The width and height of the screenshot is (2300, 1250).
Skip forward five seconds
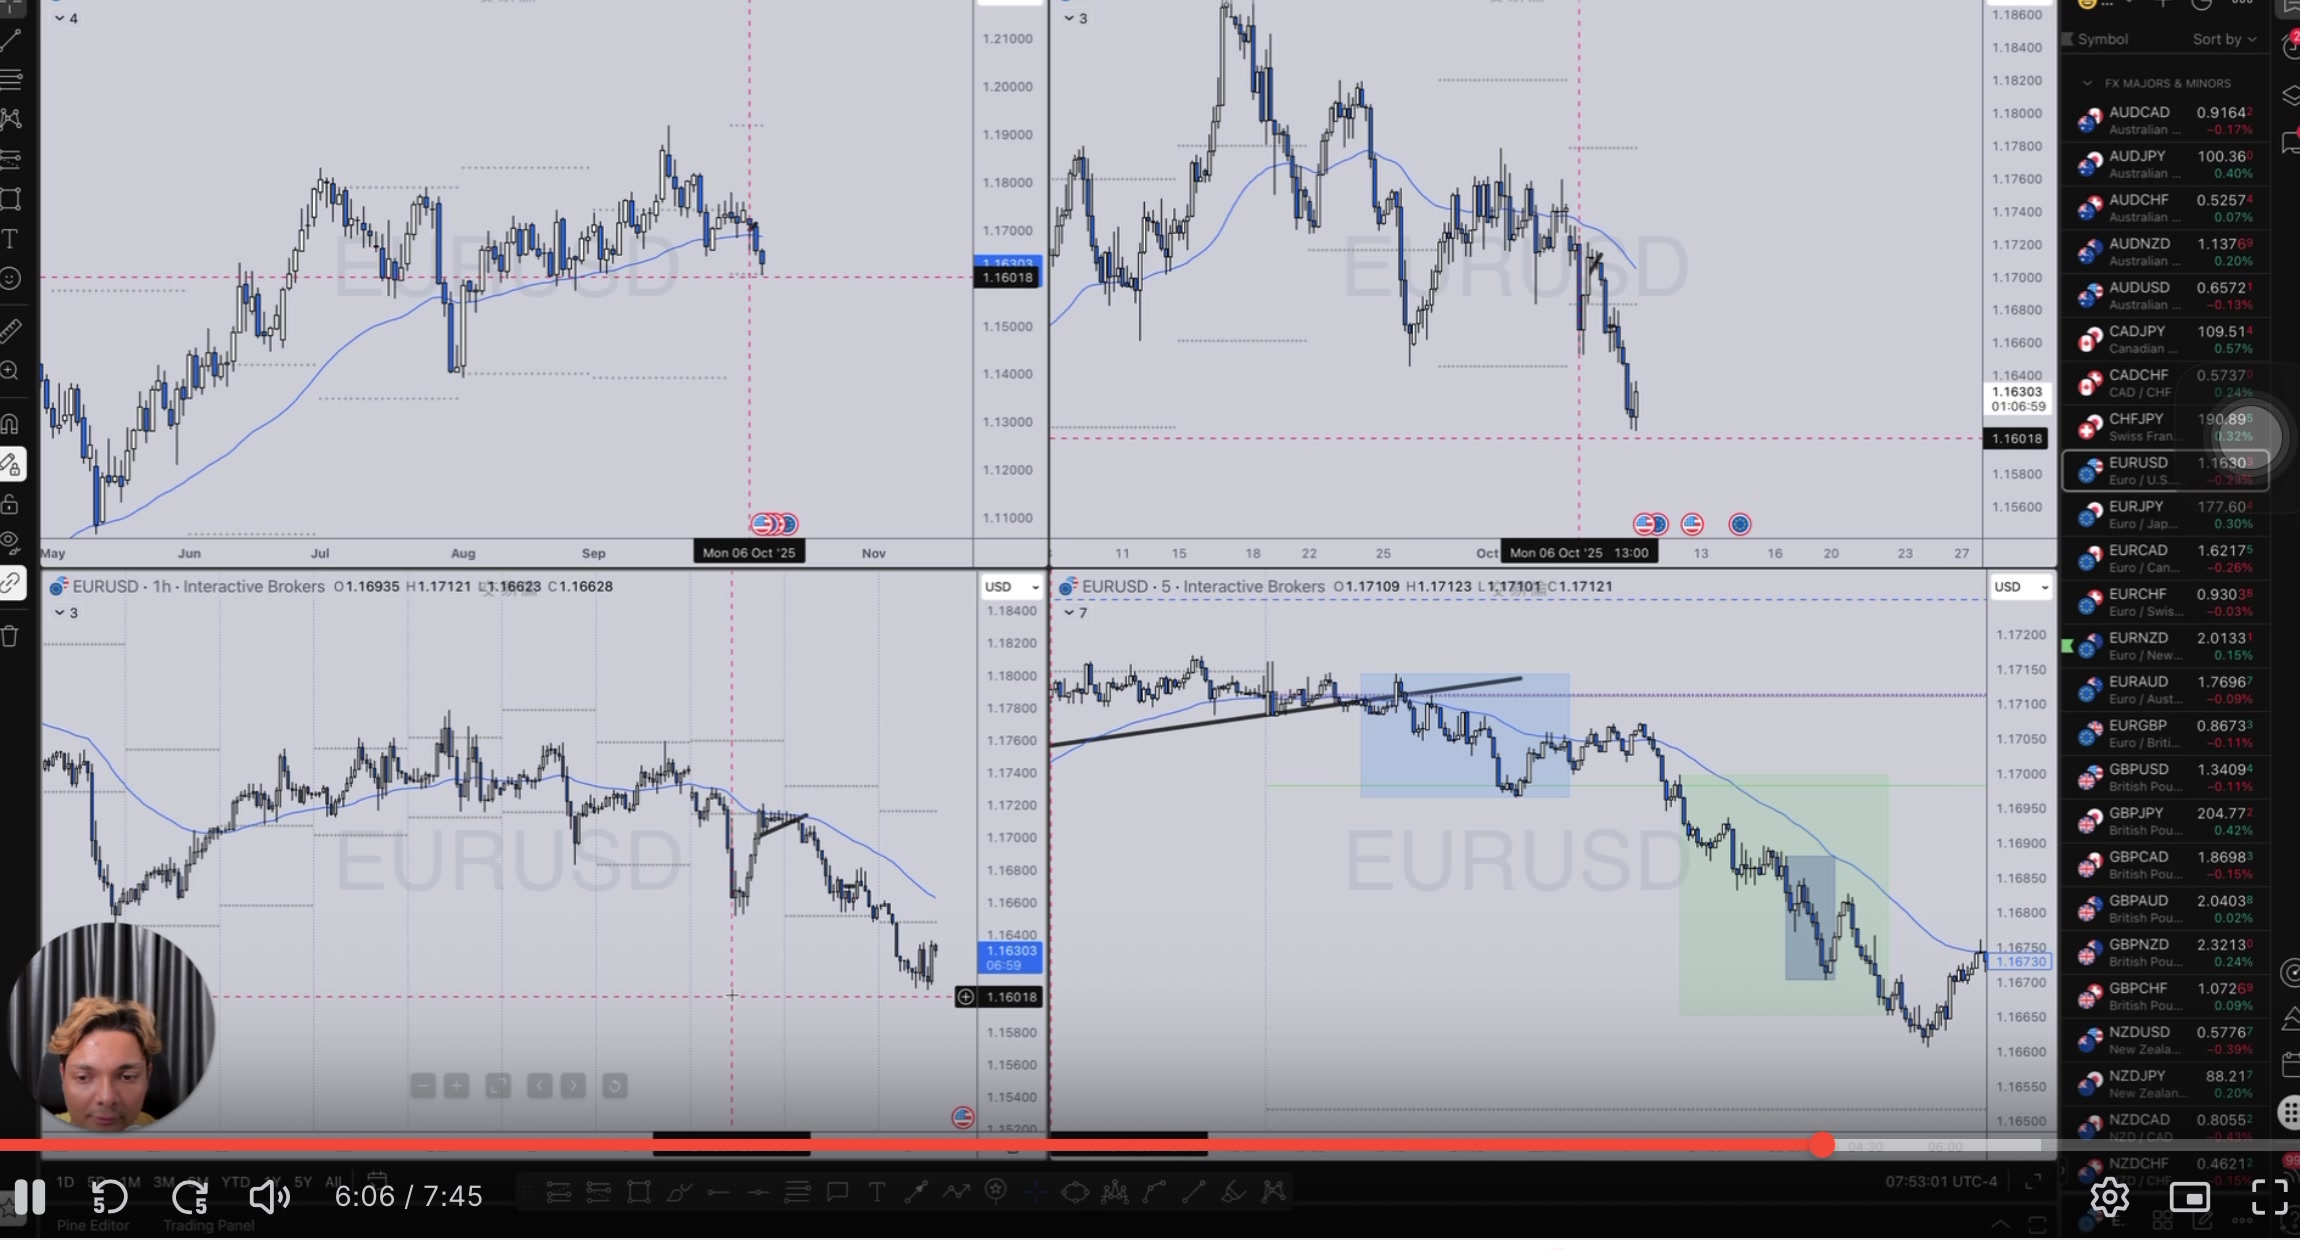[190, 1196]
